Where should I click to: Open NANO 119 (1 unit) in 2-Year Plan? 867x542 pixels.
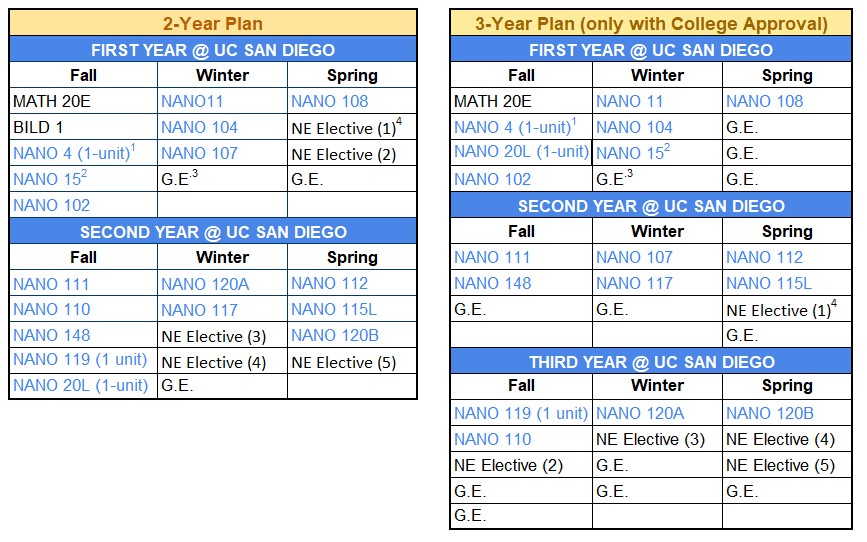[80, 359]
